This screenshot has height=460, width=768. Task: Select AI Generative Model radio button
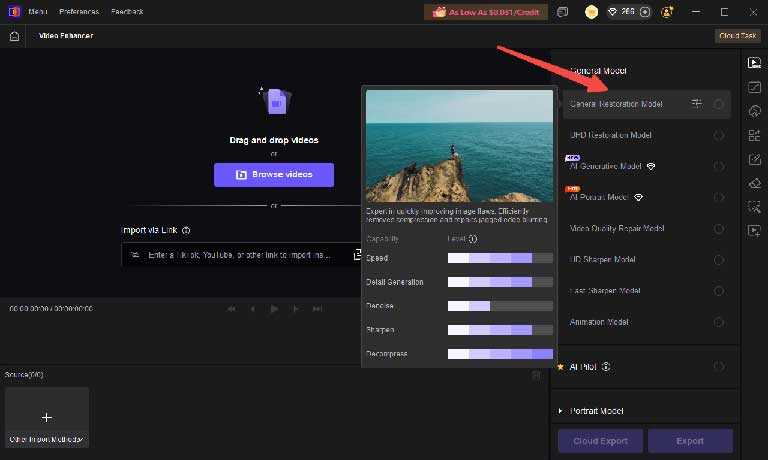pos(719,167)
